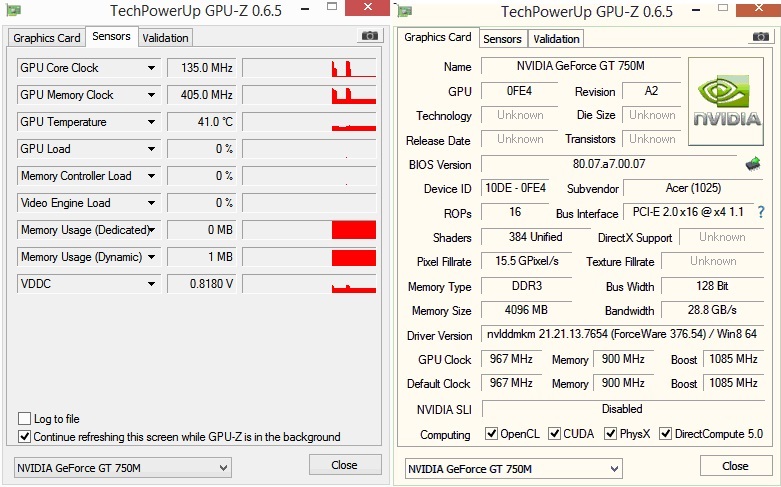Click GPU-Z app icon in left title bar

point(13,10)
